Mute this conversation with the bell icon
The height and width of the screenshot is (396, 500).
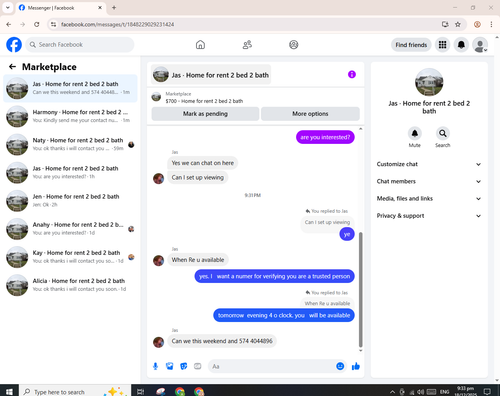(415, 134)
